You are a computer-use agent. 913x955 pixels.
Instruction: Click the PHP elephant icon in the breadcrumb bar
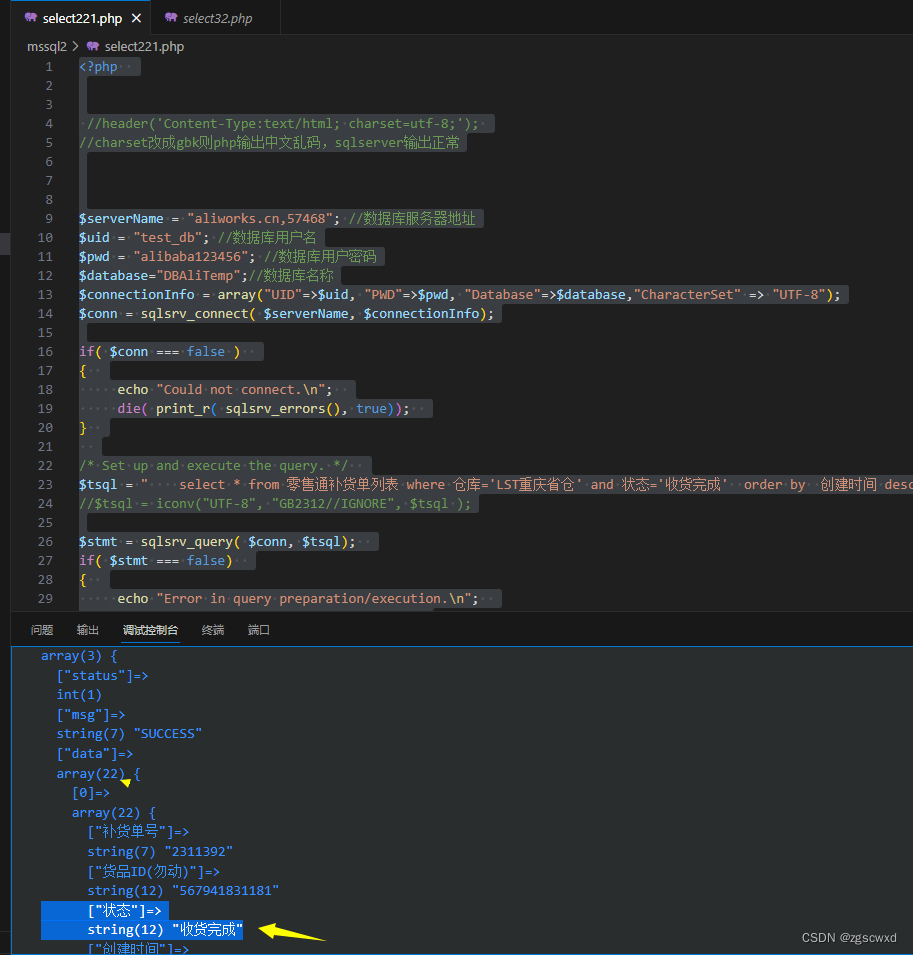92,46
